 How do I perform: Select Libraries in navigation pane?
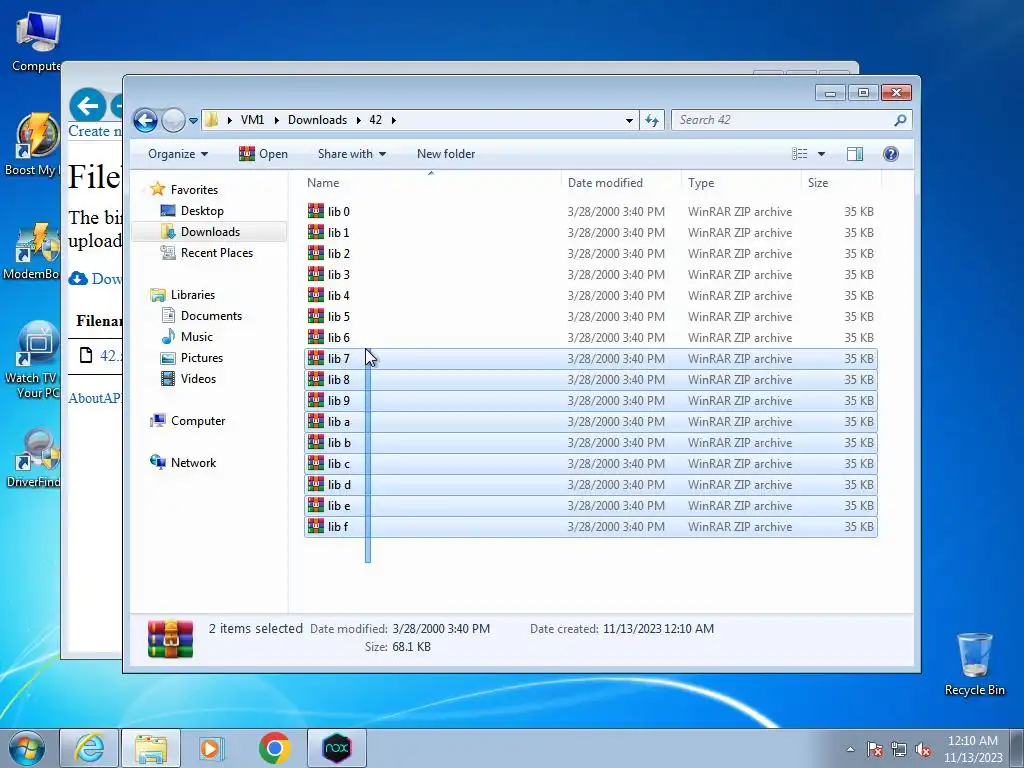point(193,295)
